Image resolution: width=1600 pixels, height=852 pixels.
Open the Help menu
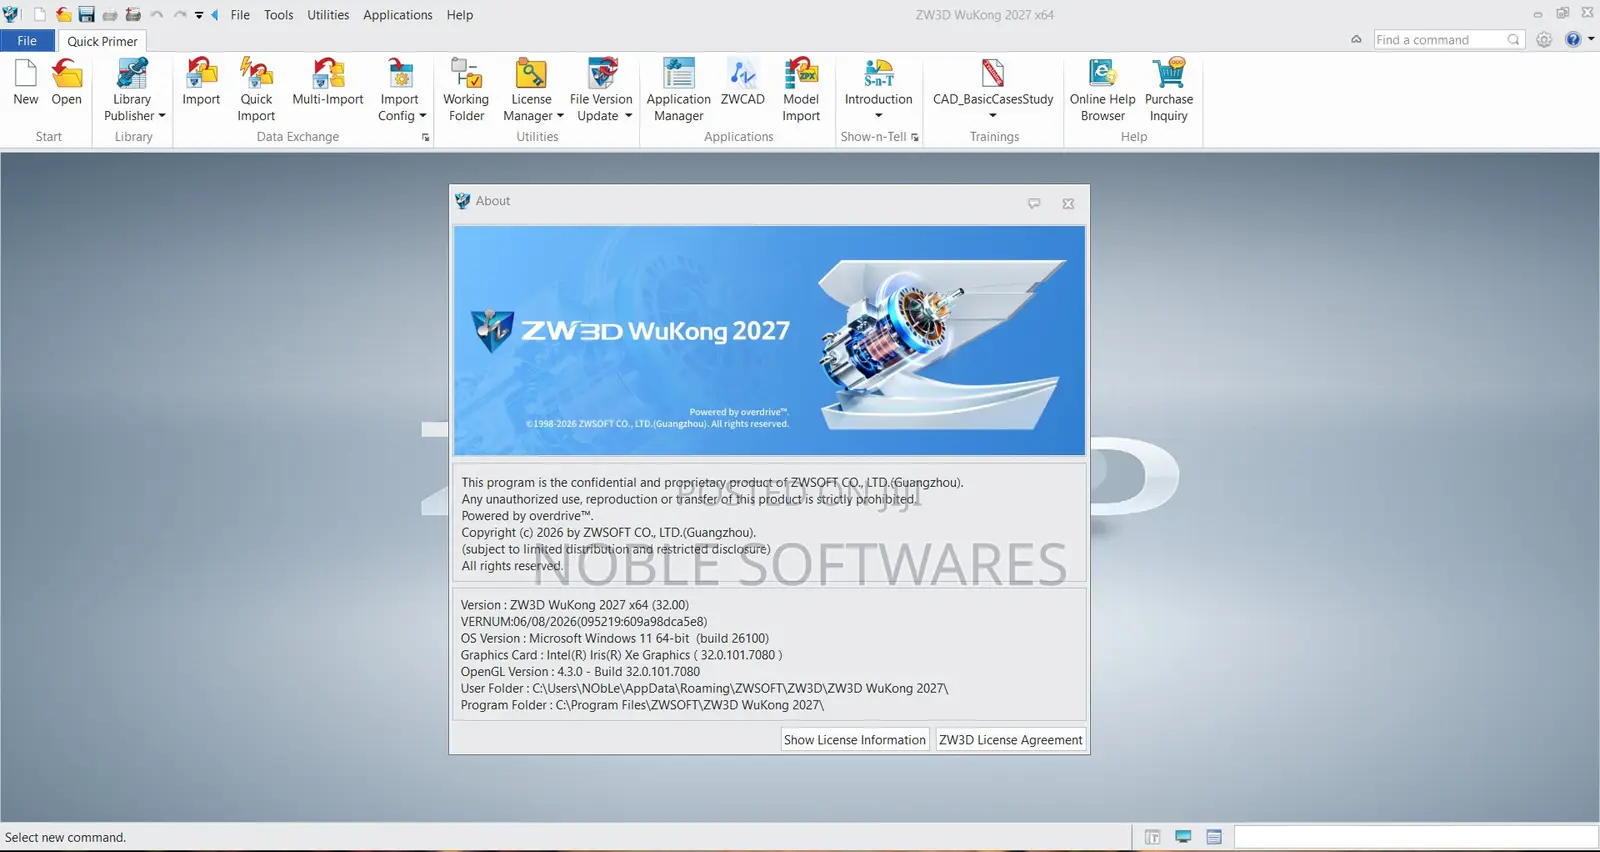(x=460, y=15)
